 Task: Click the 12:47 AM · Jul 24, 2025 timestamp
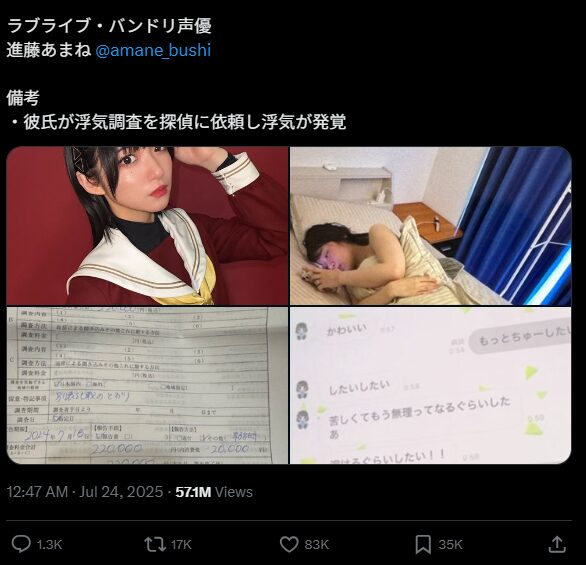tap(85, 492)
